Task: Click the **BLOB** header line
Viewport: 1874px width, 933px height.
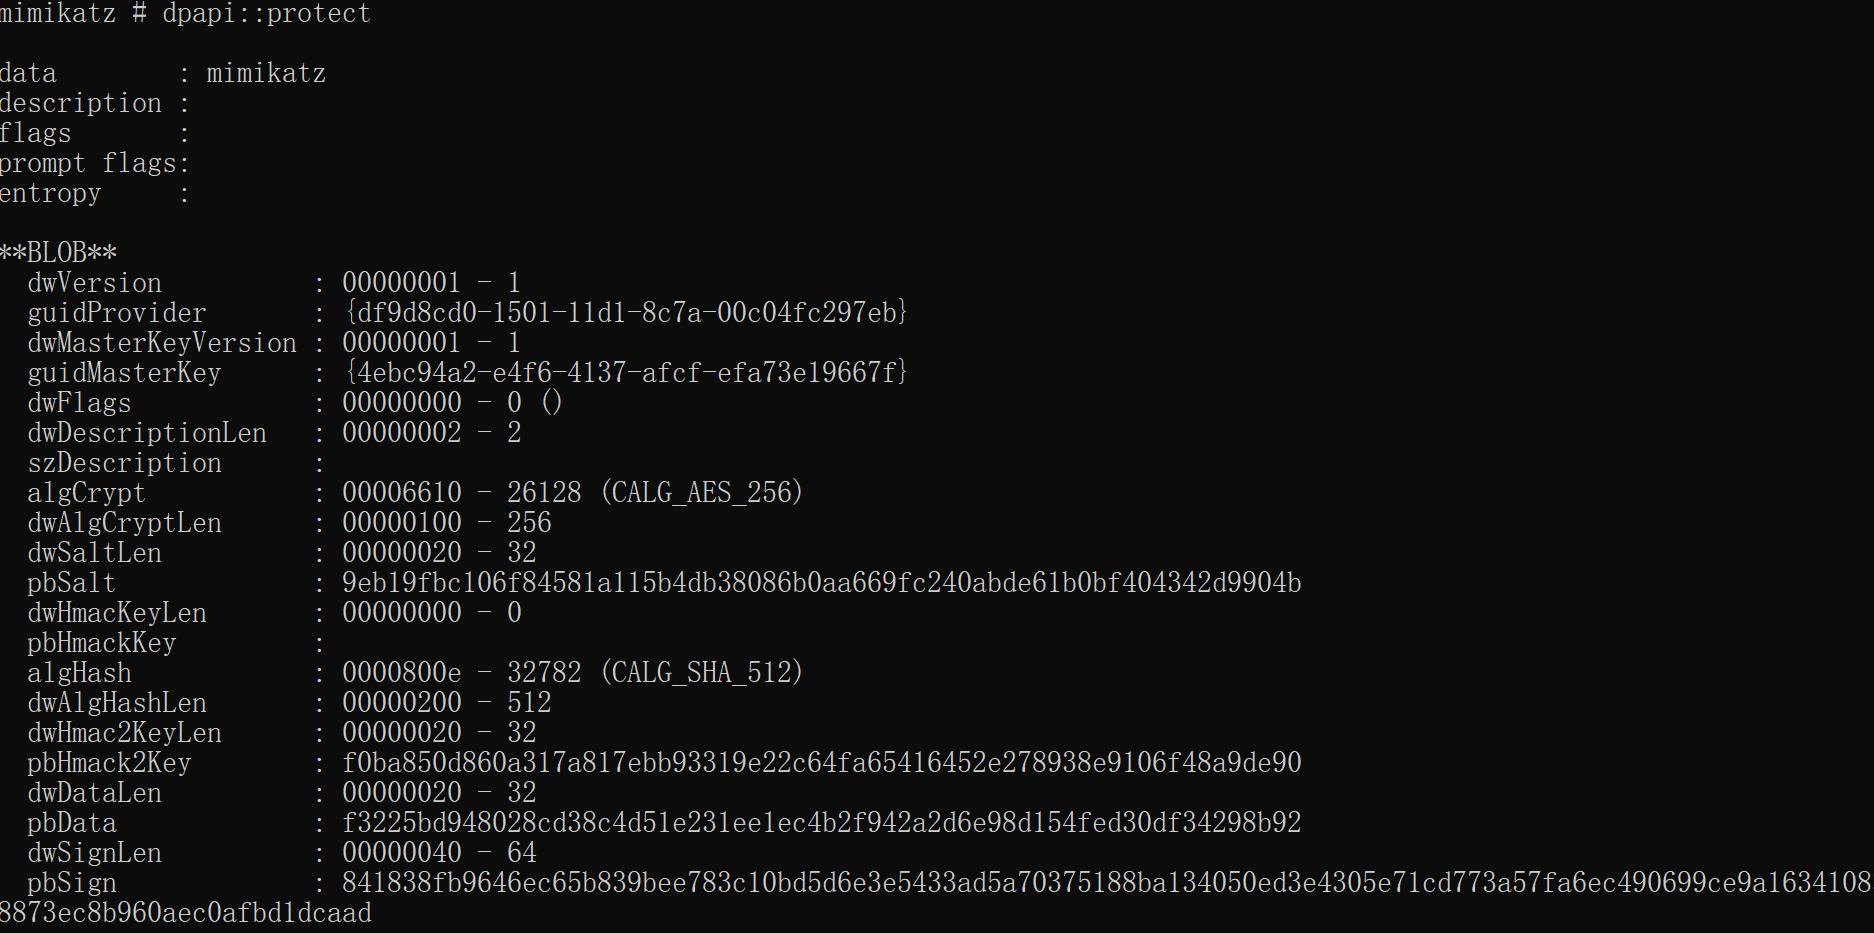Action: 59,253
